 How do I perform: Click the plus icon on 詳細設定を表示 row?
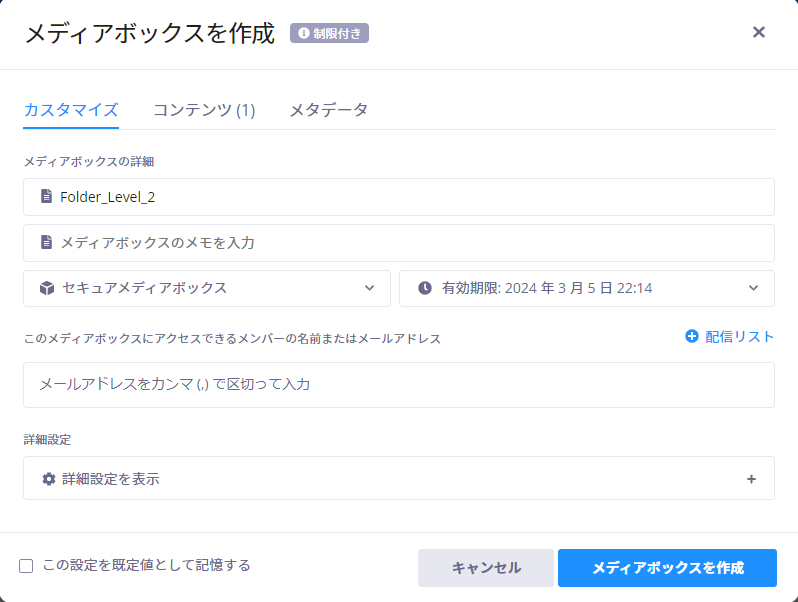point(751,479)
